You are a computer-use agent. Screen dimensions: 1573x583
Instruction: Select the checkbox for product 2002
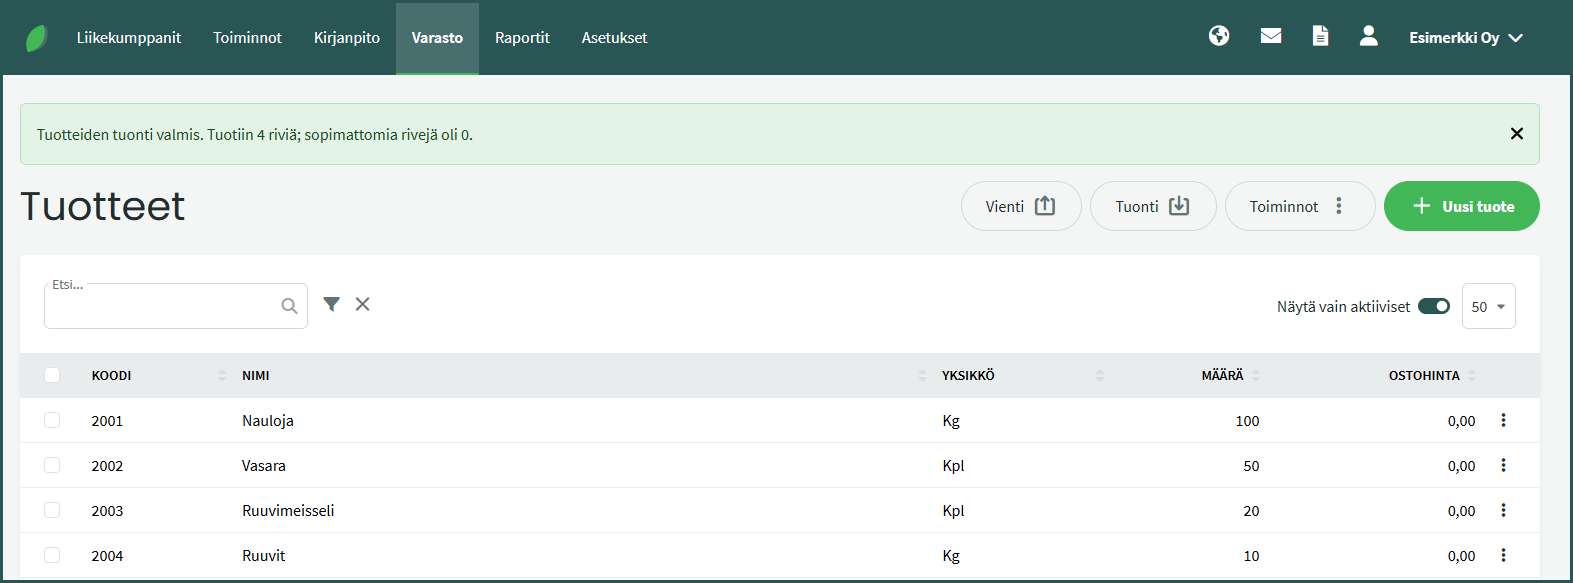click(x=52, y=465)
